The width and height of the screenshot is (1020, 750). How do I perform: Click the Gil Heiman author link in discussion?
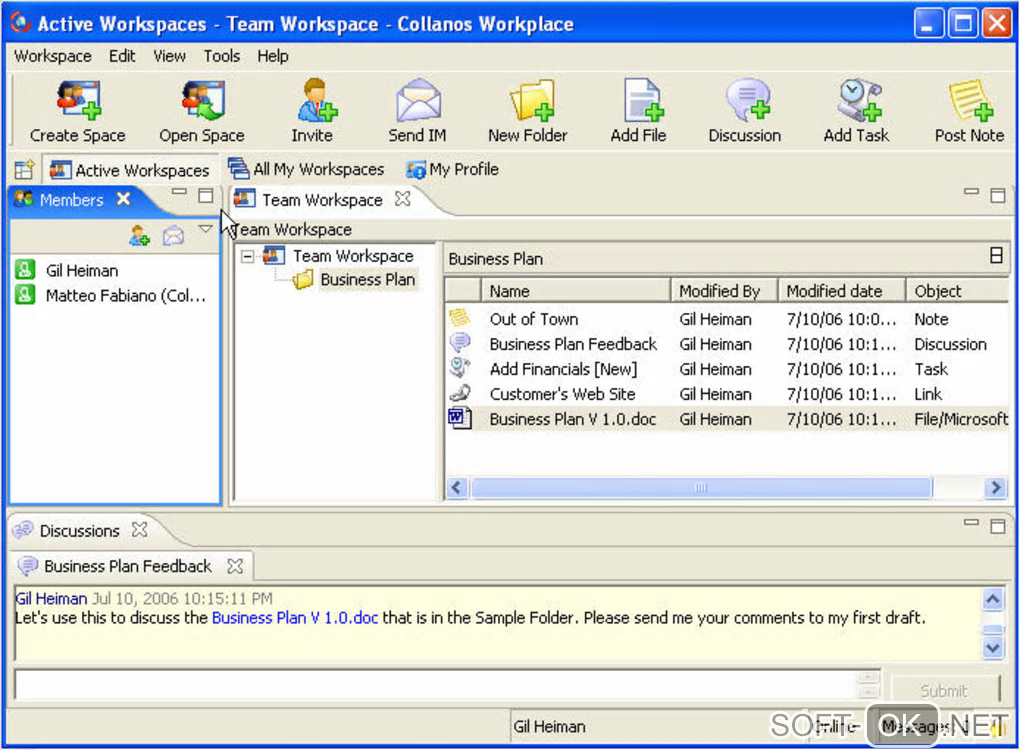(51, 598)
